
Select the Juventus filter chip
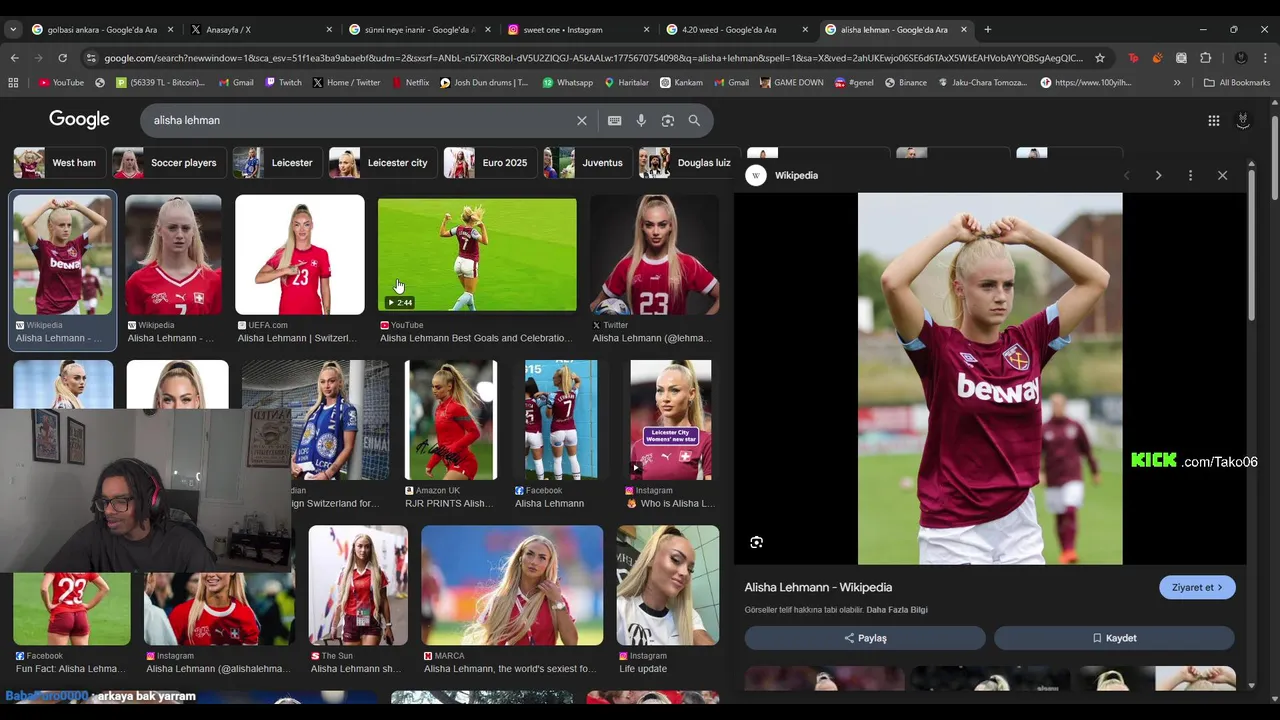point(587,163)
